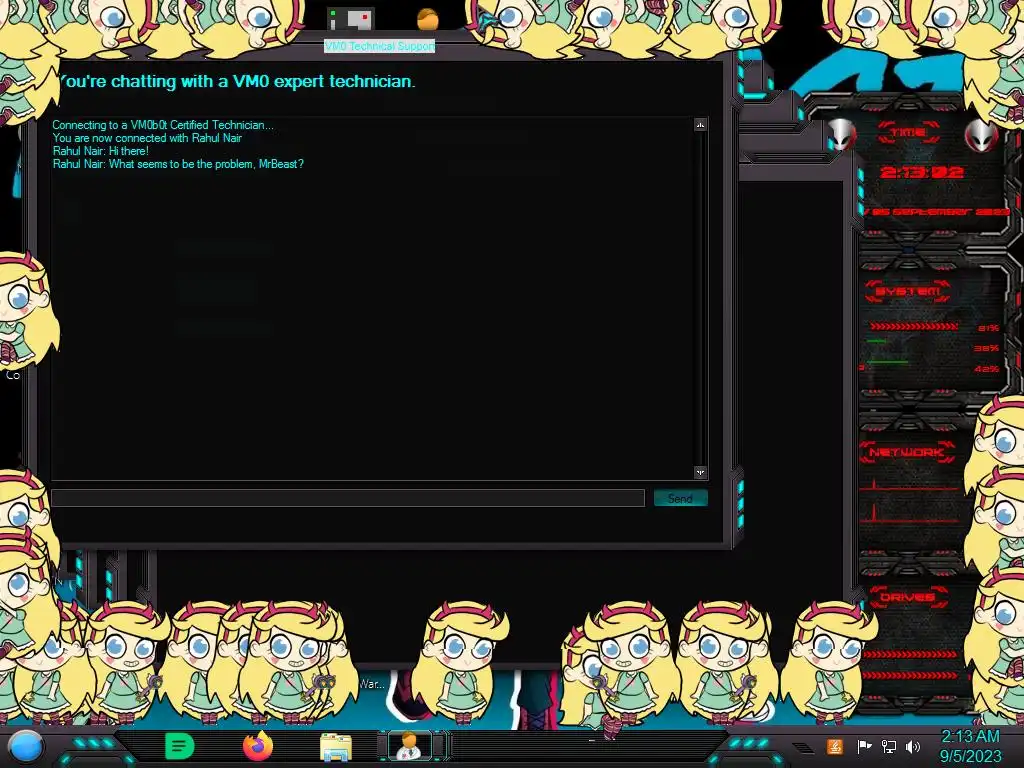Click the DRIVES header on the sidebar widget

click(x=908, y=597)
